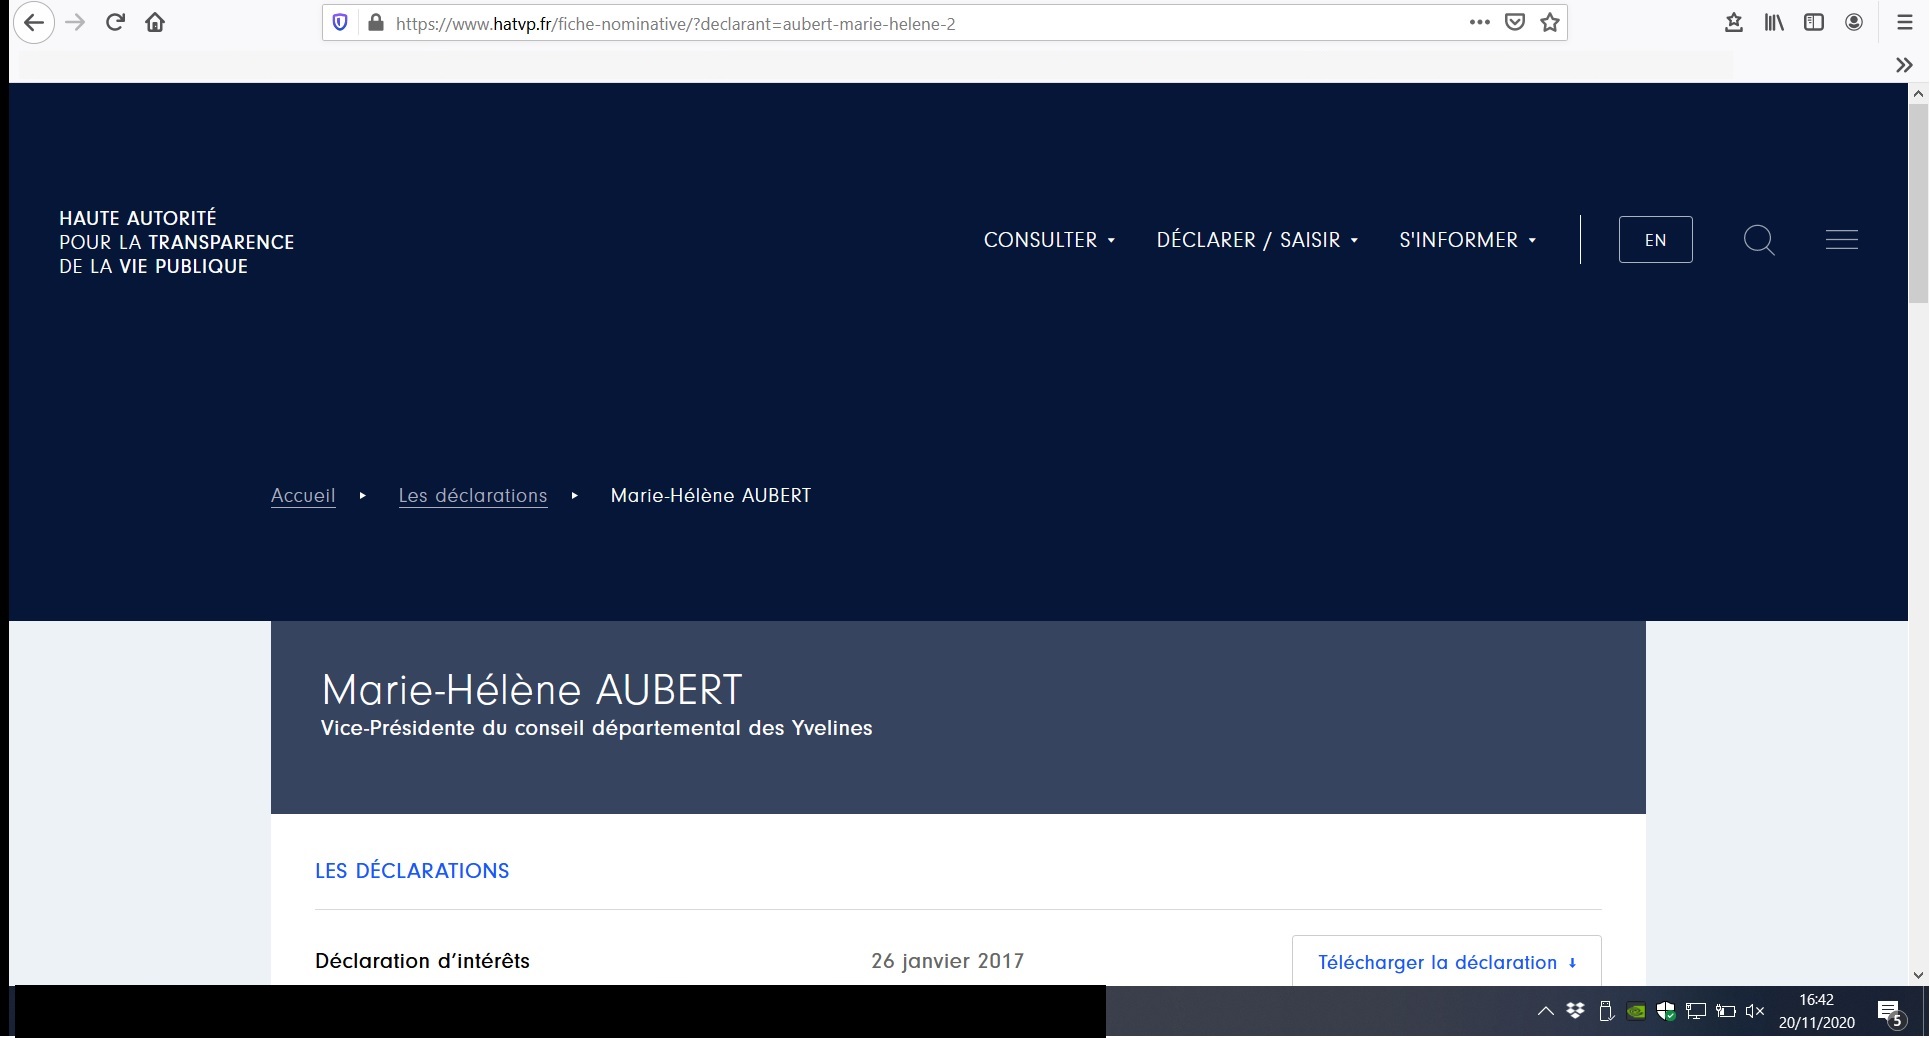Click the Marie-Hélène AUBERT page heading
The width and height of the screenshot is (1930, 1038).
pyautogui.click(x=531, y=690)
